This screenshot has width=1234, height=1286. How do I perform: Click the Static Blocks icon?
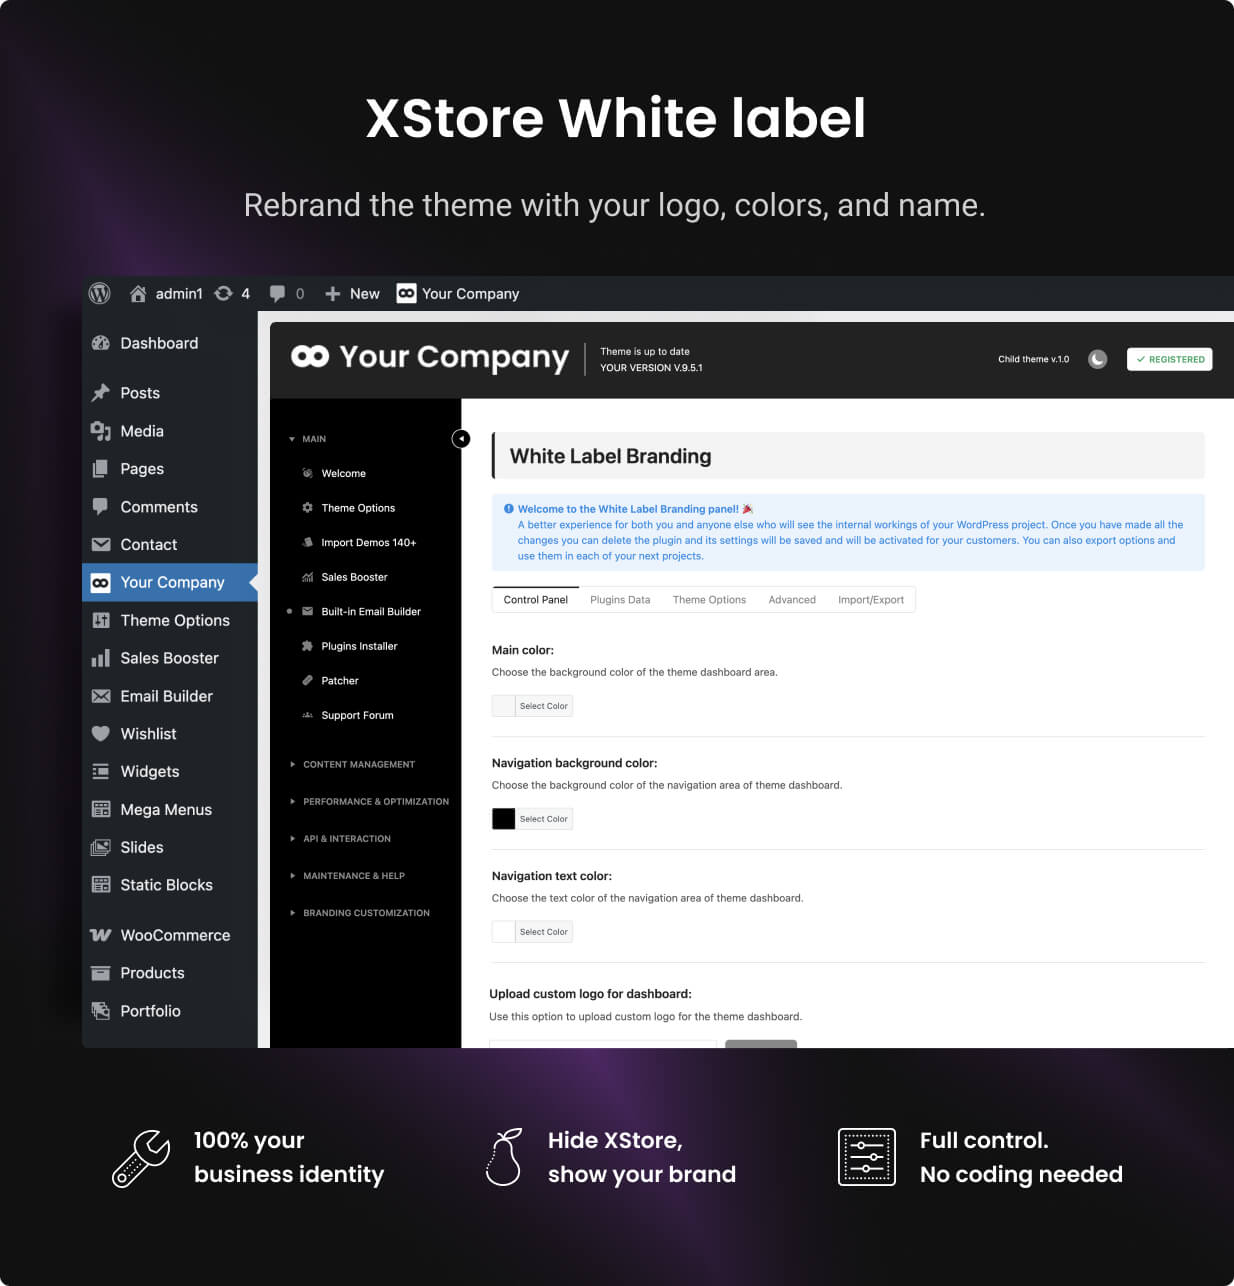tap(101, 885)
